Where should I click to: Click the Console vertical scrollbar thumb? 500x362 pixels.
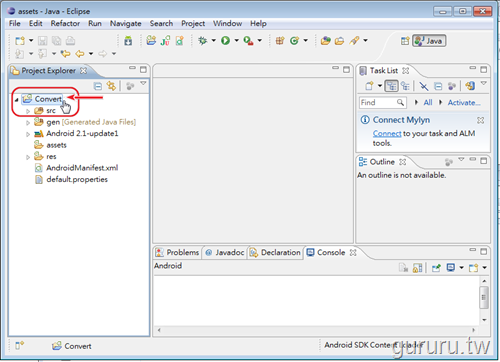pos(484,297)
